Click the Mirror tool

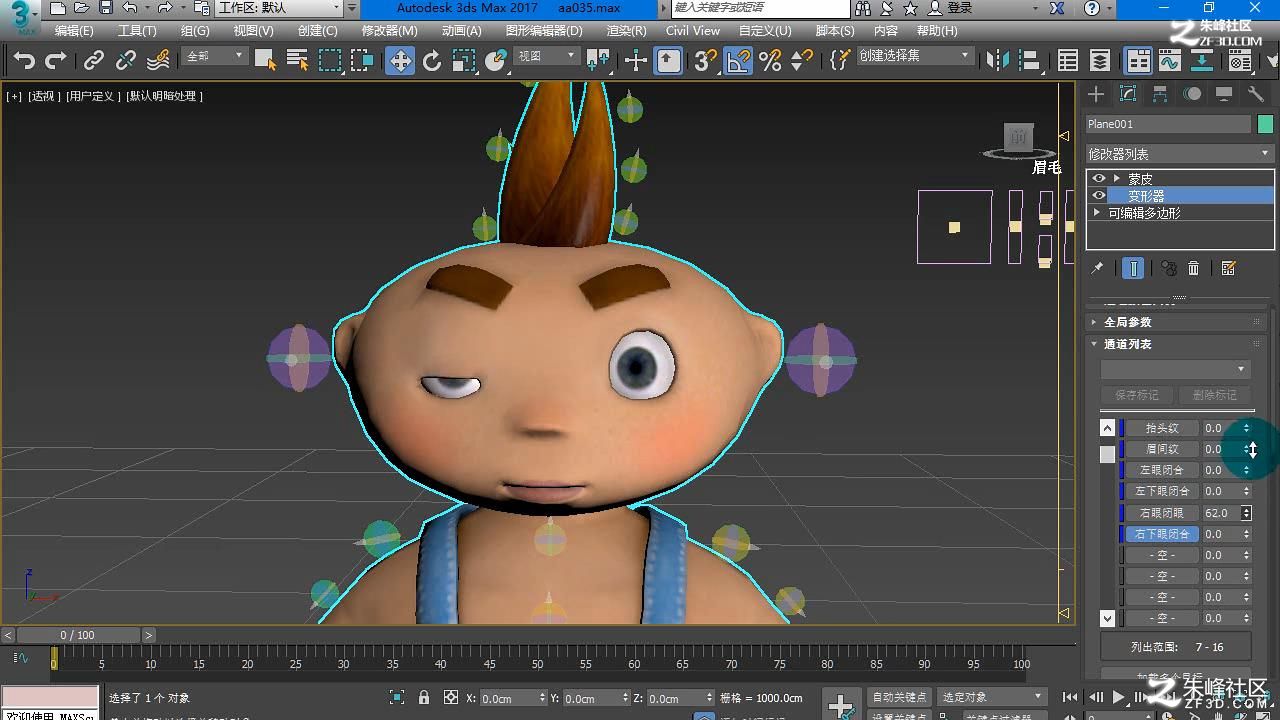pos(998,61)
